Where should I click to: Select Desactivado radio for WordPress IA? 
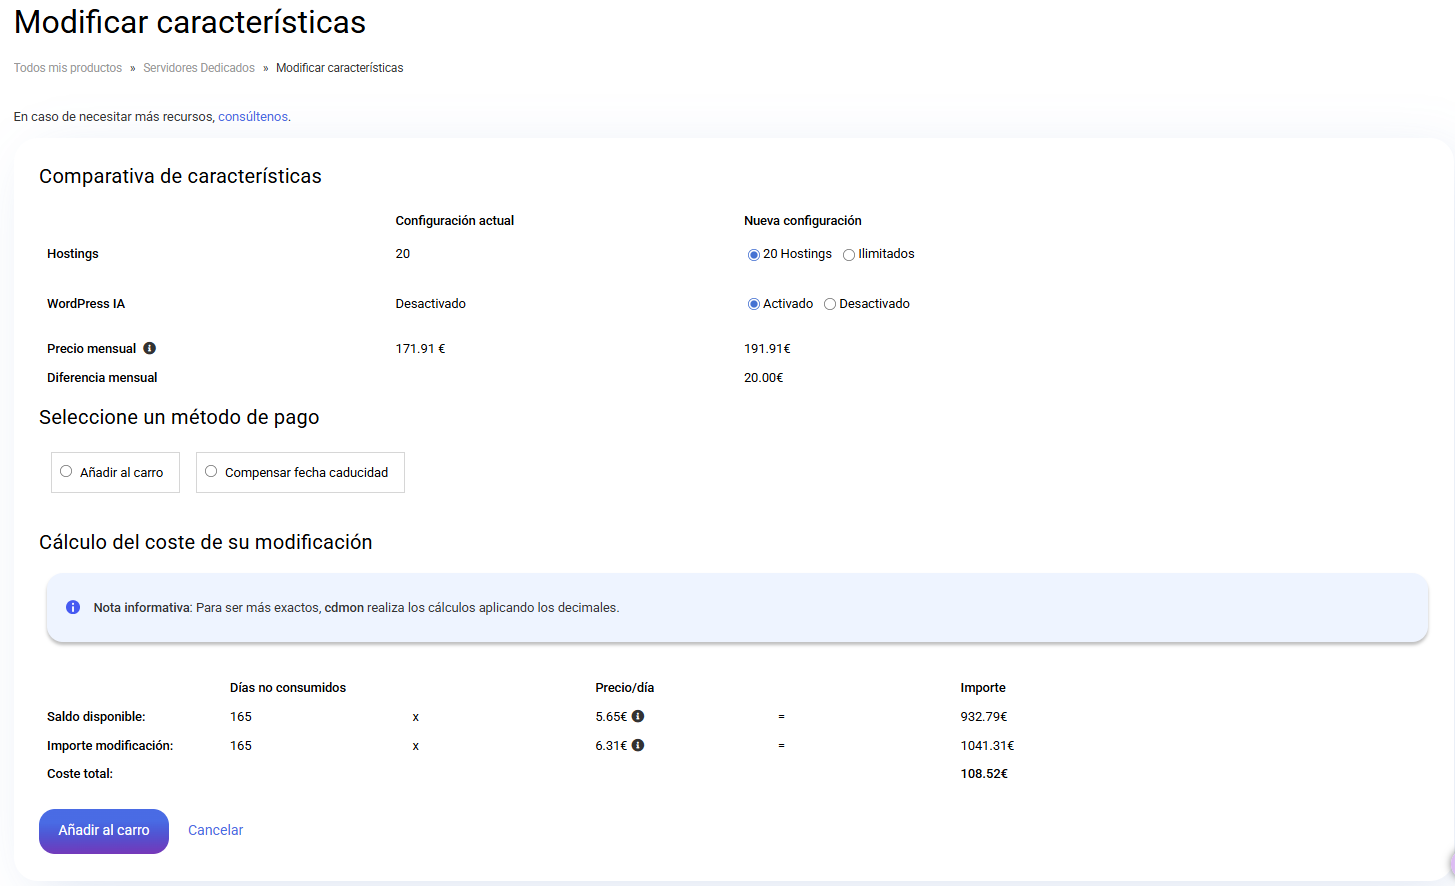830,304
